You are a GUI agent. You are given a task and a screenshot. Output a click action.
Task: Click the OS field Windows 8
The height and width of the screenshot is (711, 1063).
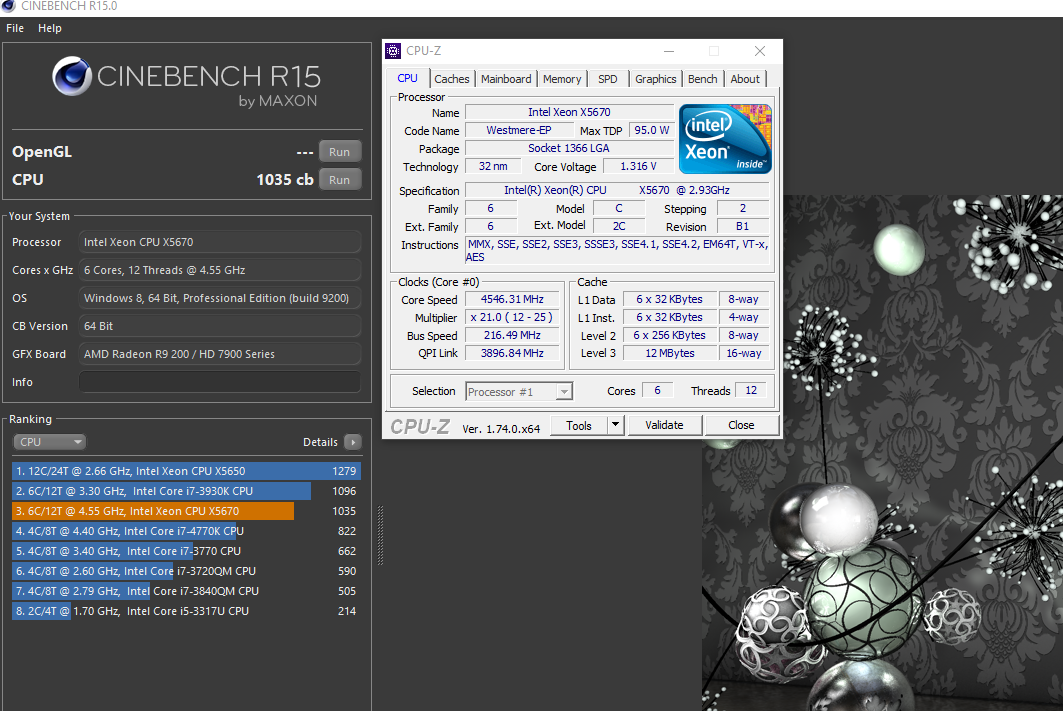pyautogui.click(x=220, y=298)
